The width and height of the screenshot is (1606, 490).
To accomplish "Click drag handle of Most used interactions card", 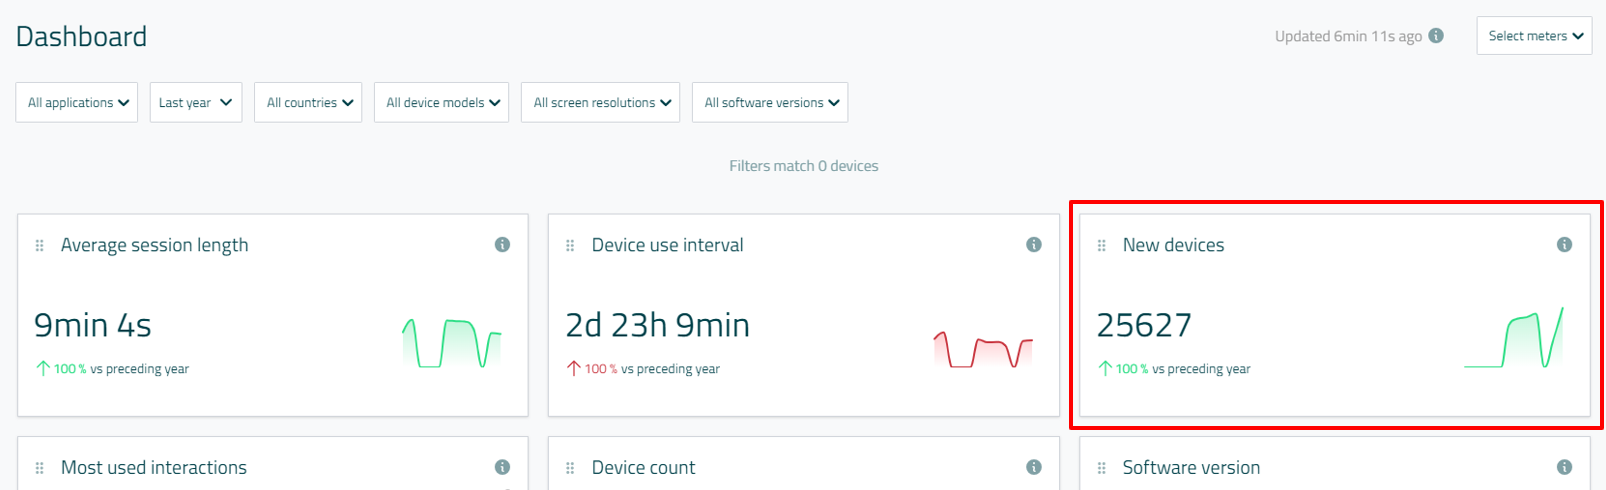I will coord(40,468).
